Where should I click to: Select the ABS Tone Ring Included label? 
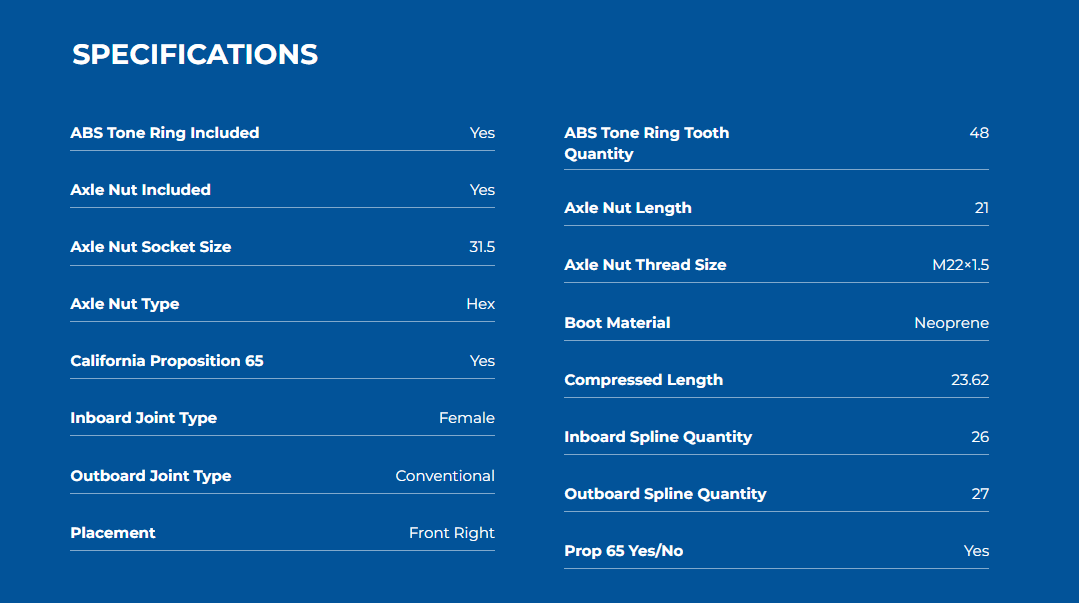(x=164, y=133)
